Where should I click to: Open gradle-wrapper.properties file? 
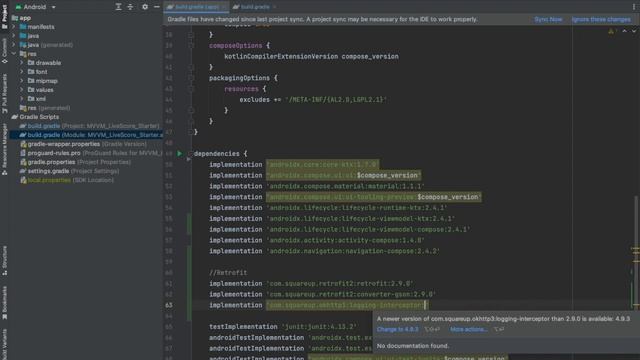click(83, 144)
